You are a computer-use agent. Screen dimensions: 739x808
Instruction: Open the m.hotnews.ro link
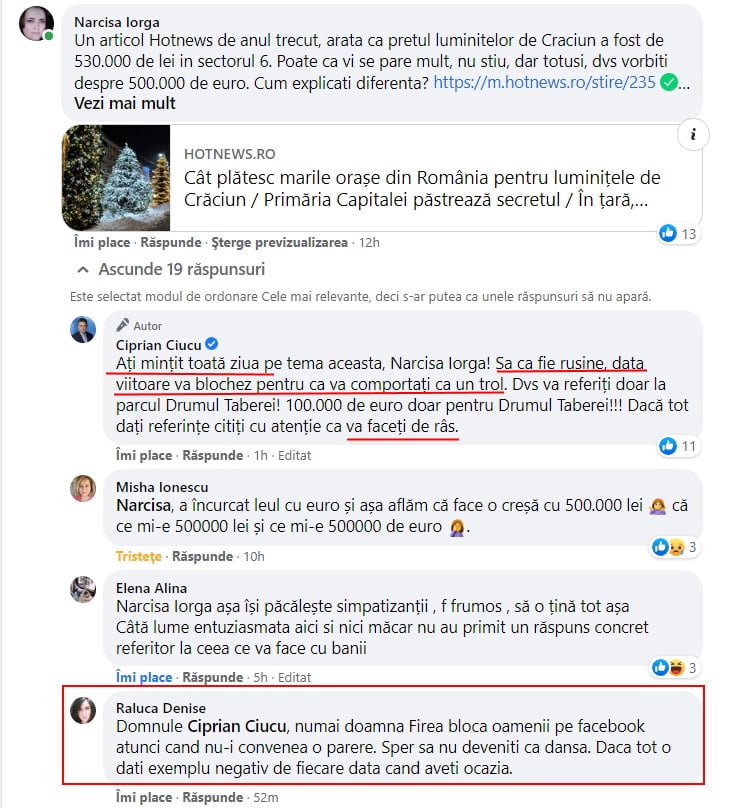tap(544, 82)
